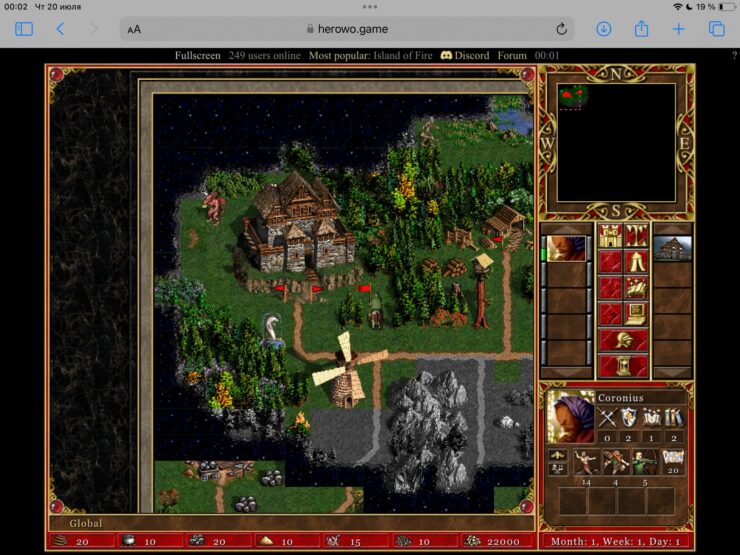This screenshot has height=555, width=740.
Task: Open System Options computer icon
Action: [x=637, y=314]
